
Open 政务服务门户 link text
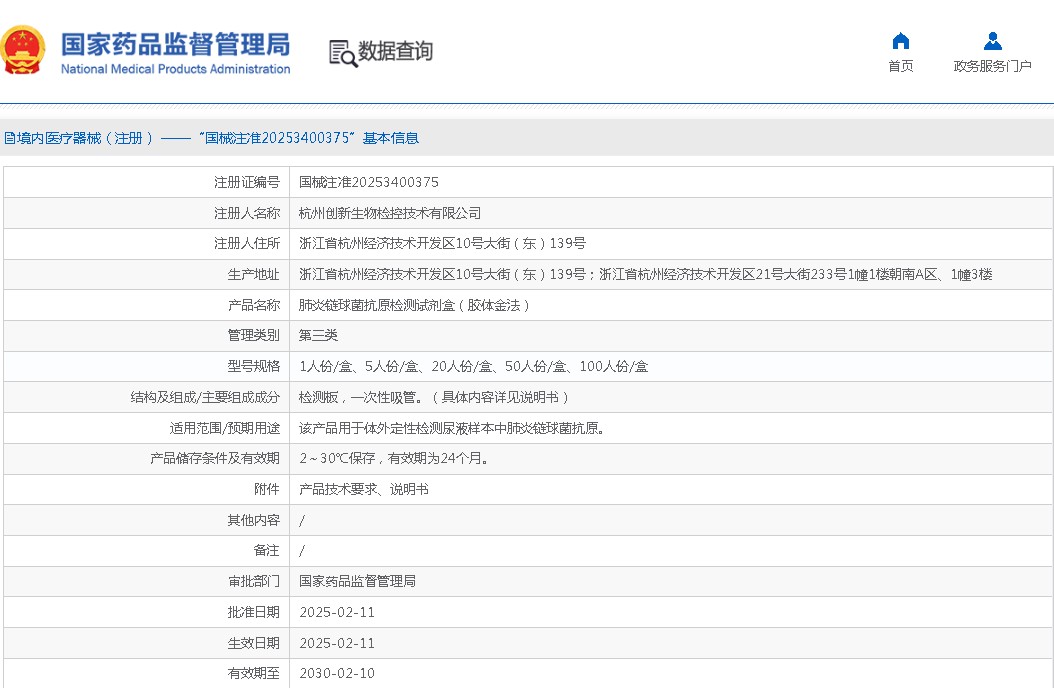[992, 66]
